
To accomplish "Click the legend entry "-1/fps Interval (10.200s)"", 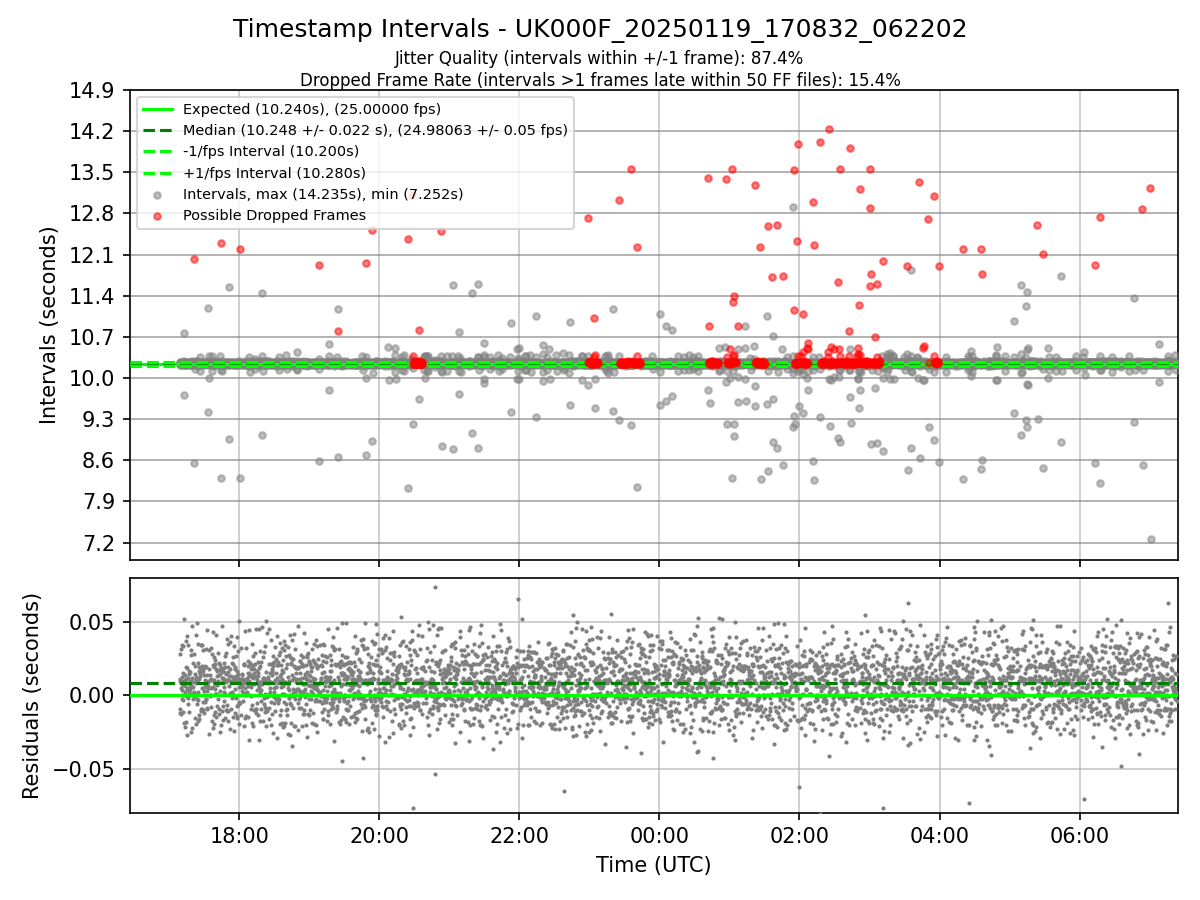I will click(271, 151).
